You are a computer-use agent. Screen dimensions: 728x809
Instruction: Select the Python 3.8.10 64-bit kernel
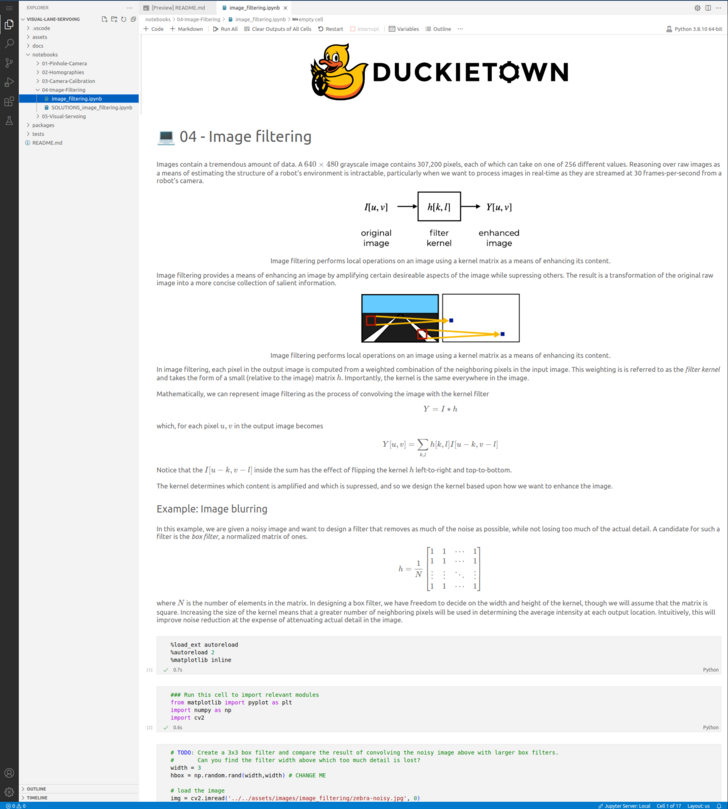point(694,29)
